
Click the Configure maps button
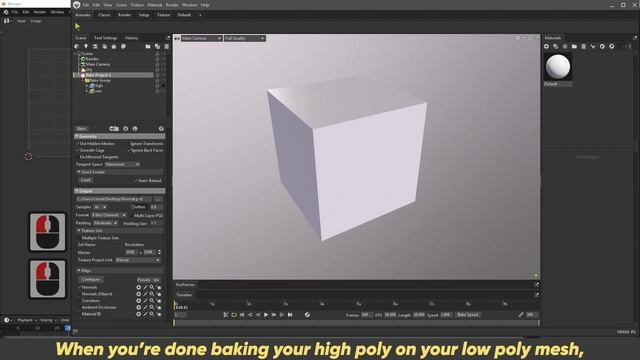tap(91, 280)
